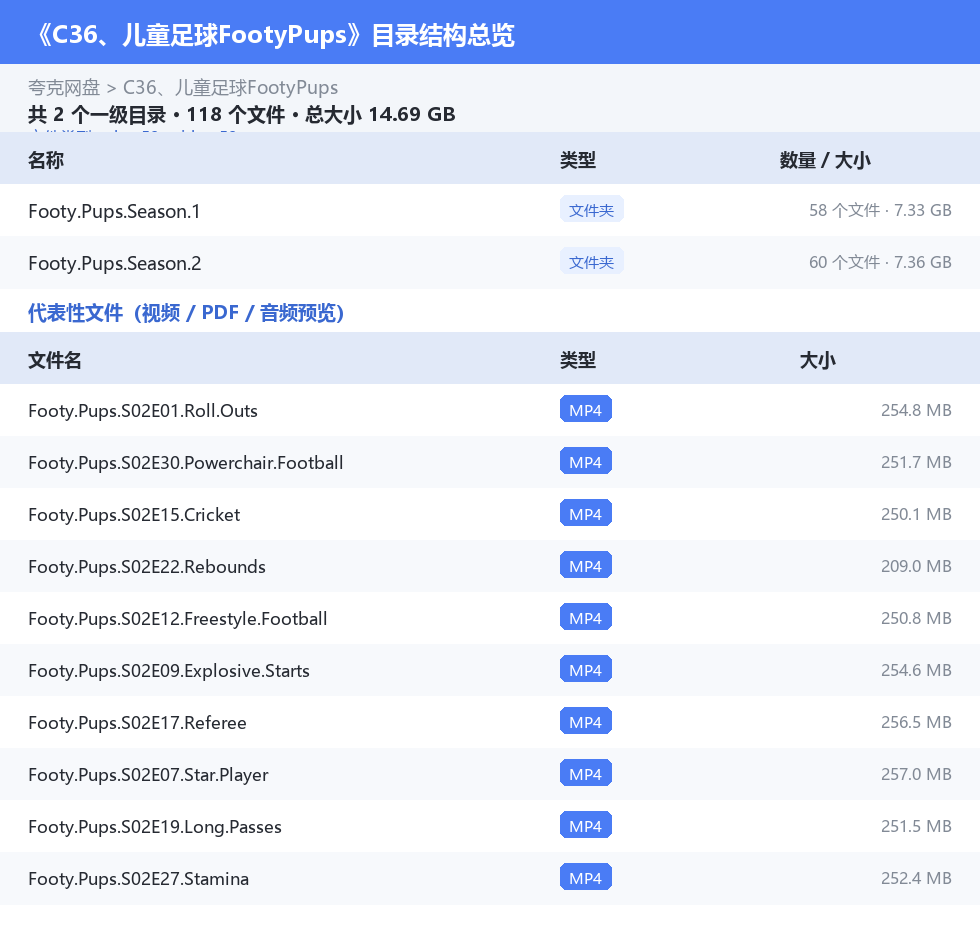Select file Footy.Pups.S02E15.Cricket

pos(134,514)
